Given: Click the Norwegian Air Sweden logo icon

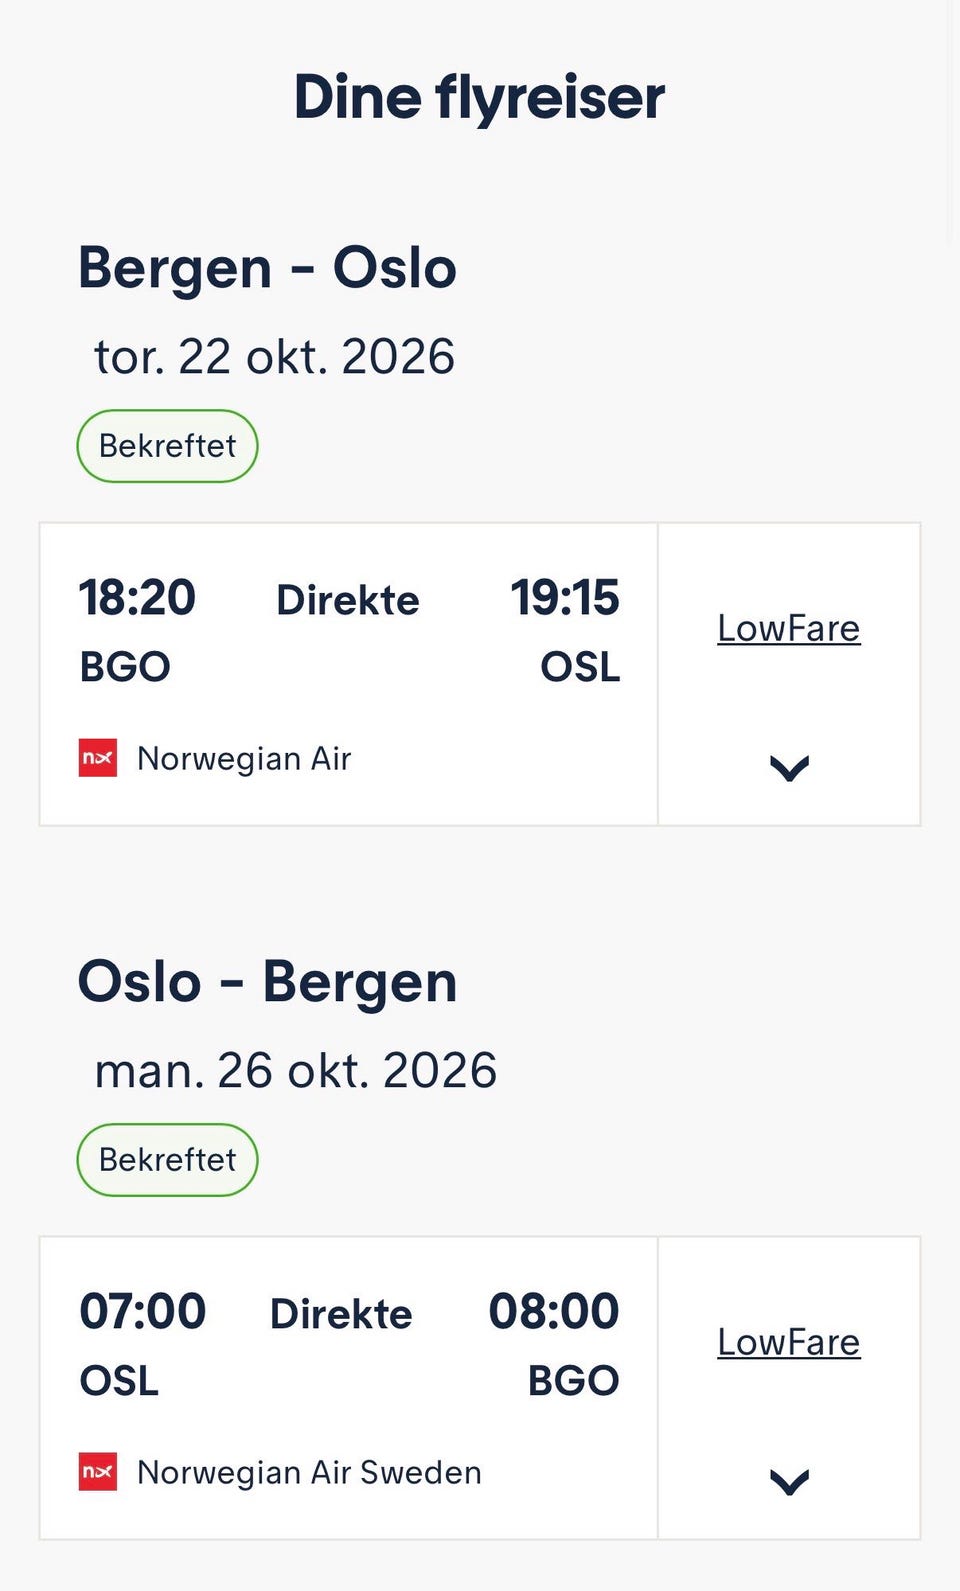Looking at the screenshot, I should [x=98, y=1472].
